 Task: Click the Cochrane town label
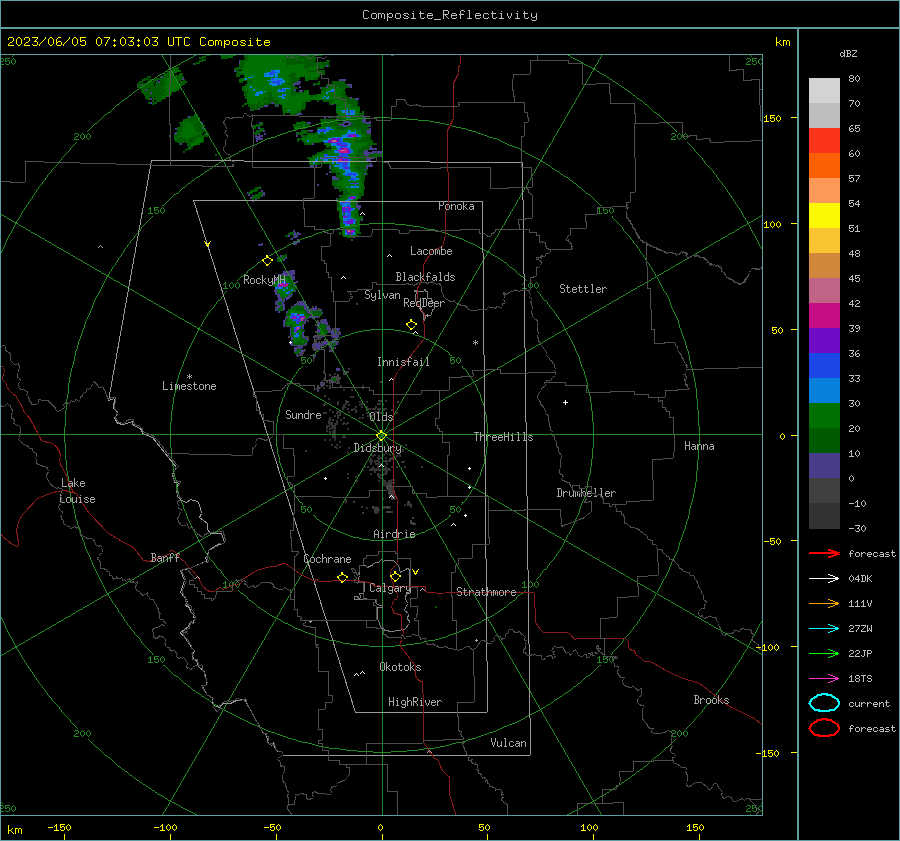327,559
